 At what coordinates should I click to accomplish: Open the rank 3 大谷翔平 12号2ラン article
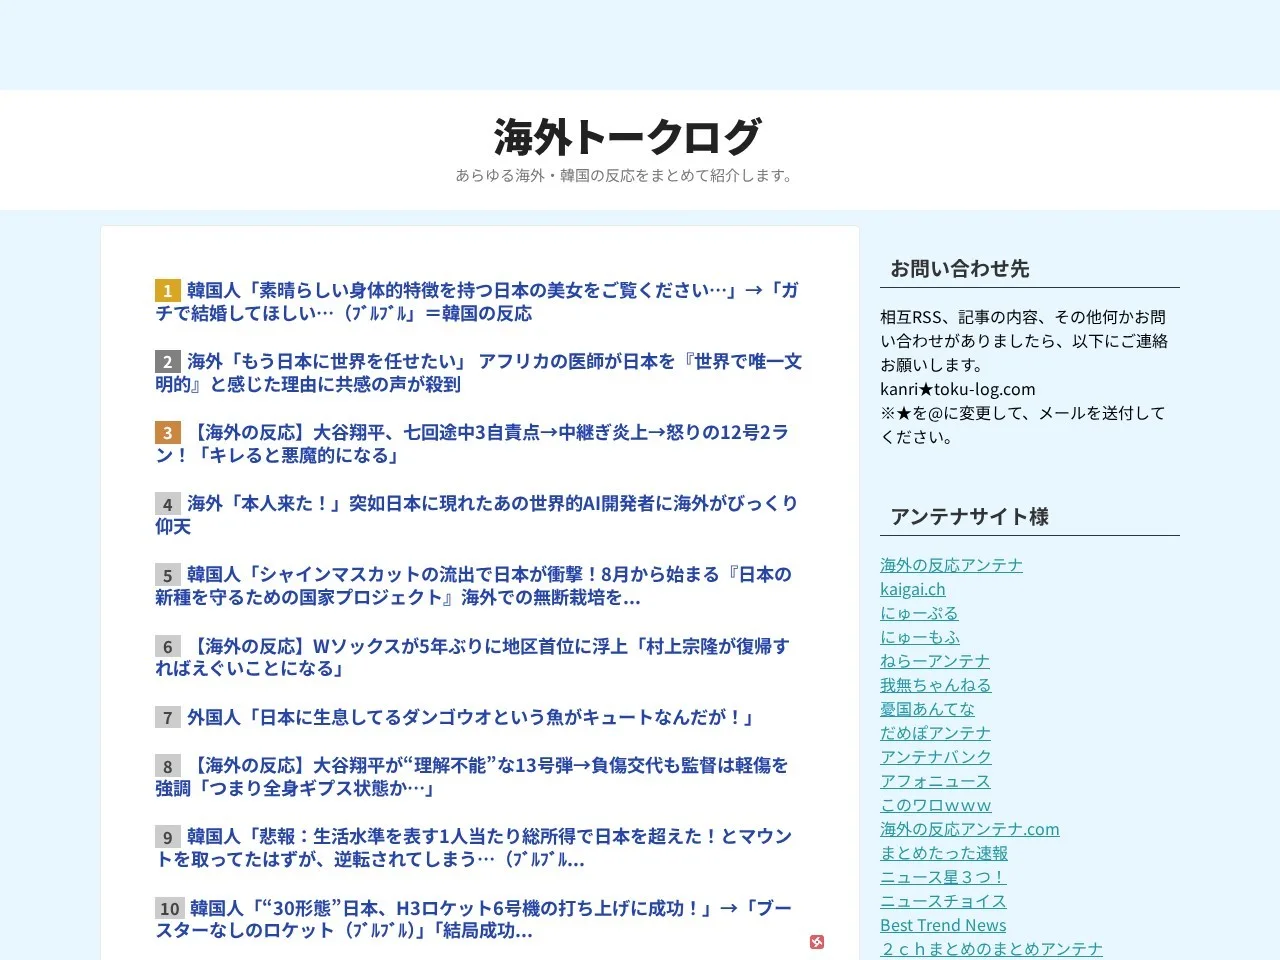click(472, 444)
